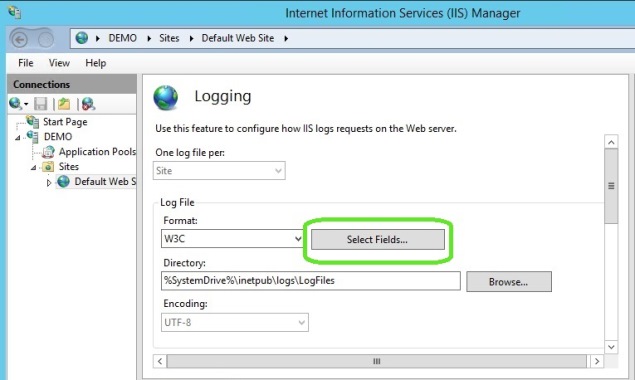Expand the arrow before DEMO in address bar

(98, 38)
